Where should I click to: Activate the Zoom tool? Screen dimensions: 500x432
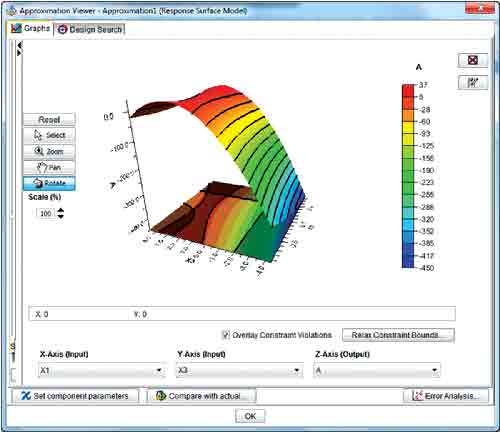49,151
